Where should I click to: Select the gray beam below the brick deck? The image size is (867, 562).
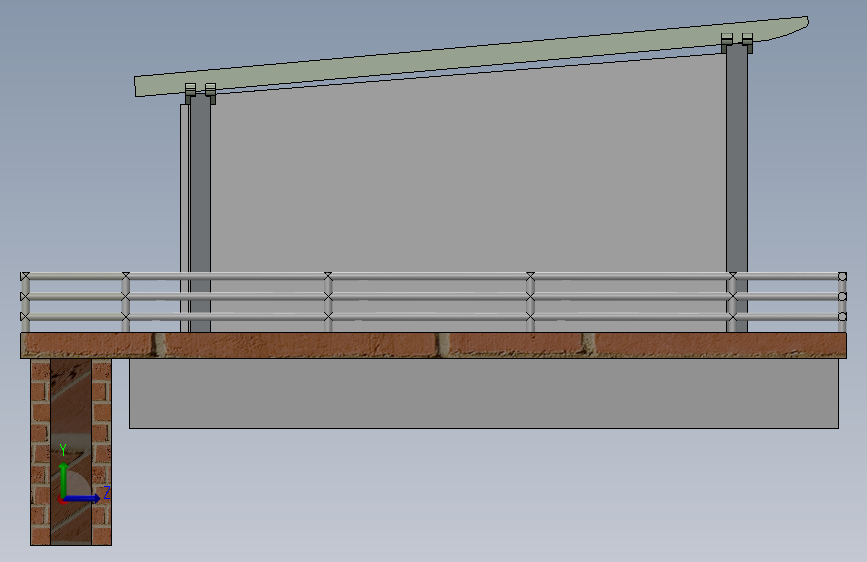484,393
